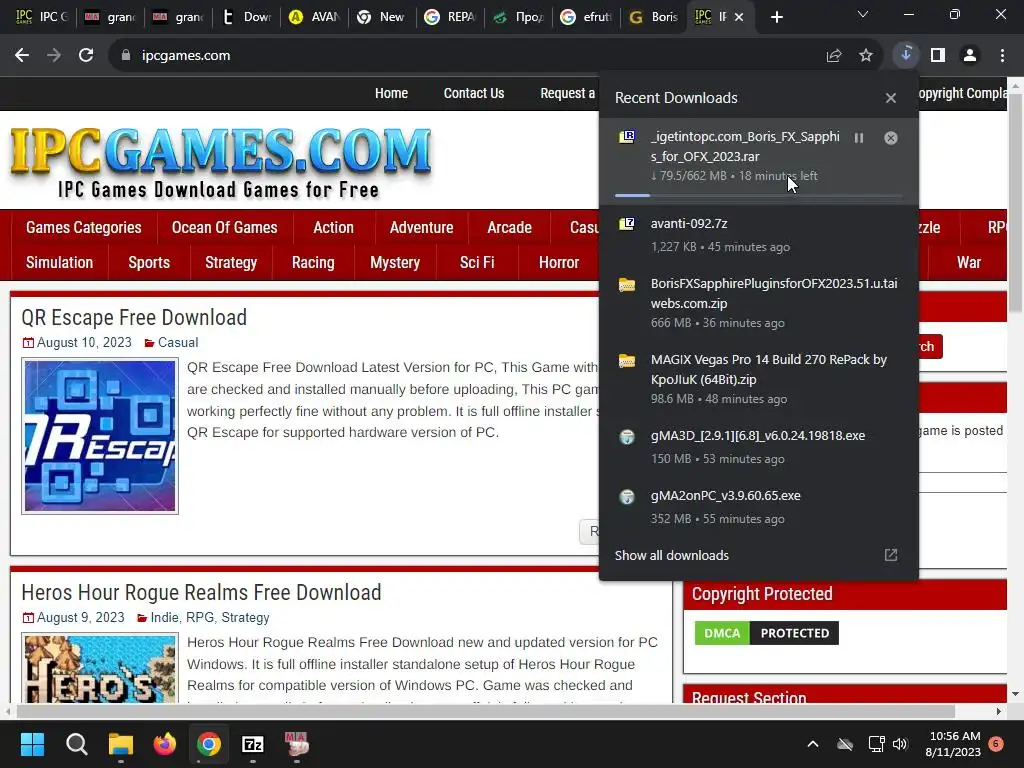The height and width of the screenshot is (768, 1024).
Task: Open the Games Categories menu
Action: 84,227
